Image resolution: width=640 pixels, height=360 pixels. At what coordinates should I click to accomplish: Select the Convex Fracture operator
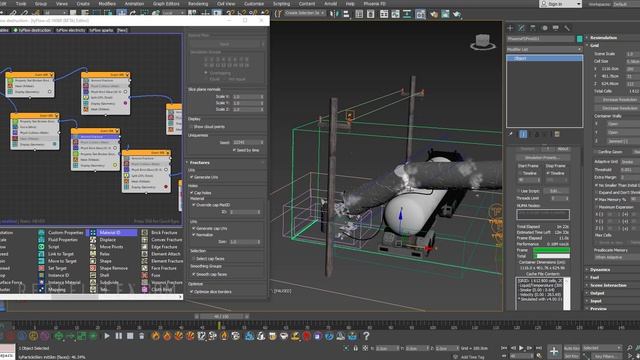click(x=167, y=240)
